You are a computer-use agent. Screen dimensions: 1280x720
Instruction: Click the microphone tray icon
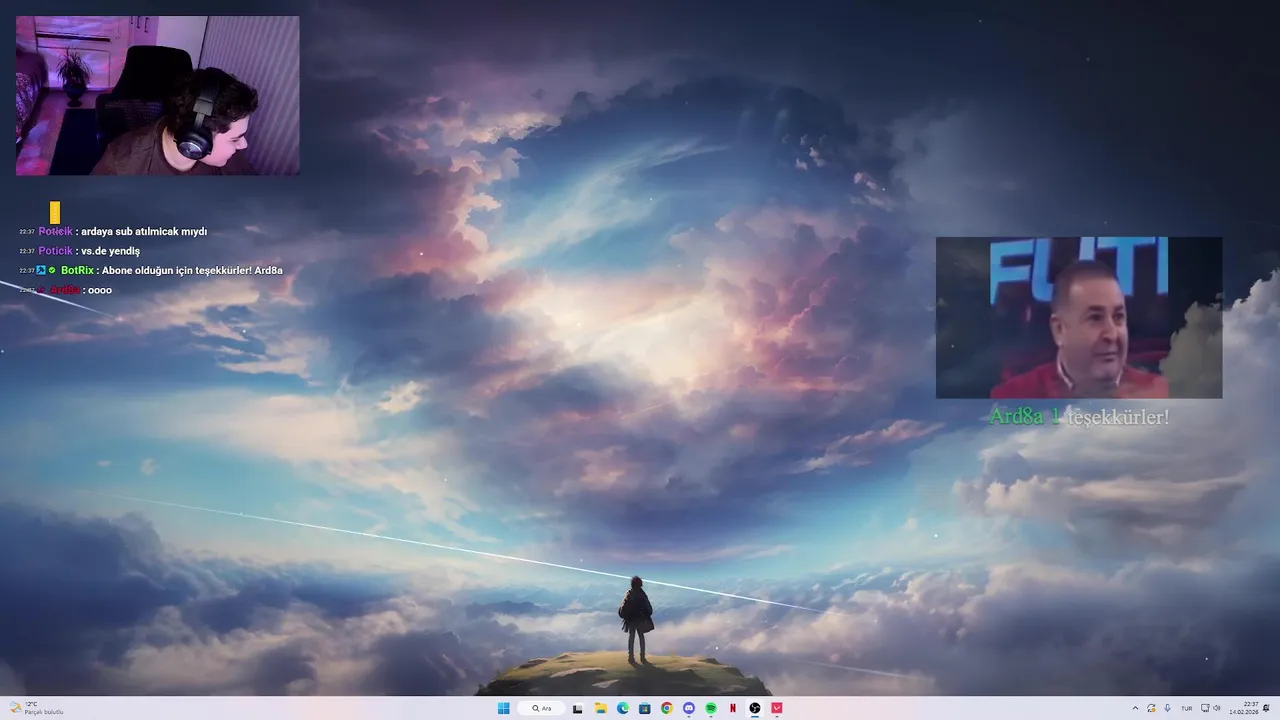click(x=1167, y=708)
